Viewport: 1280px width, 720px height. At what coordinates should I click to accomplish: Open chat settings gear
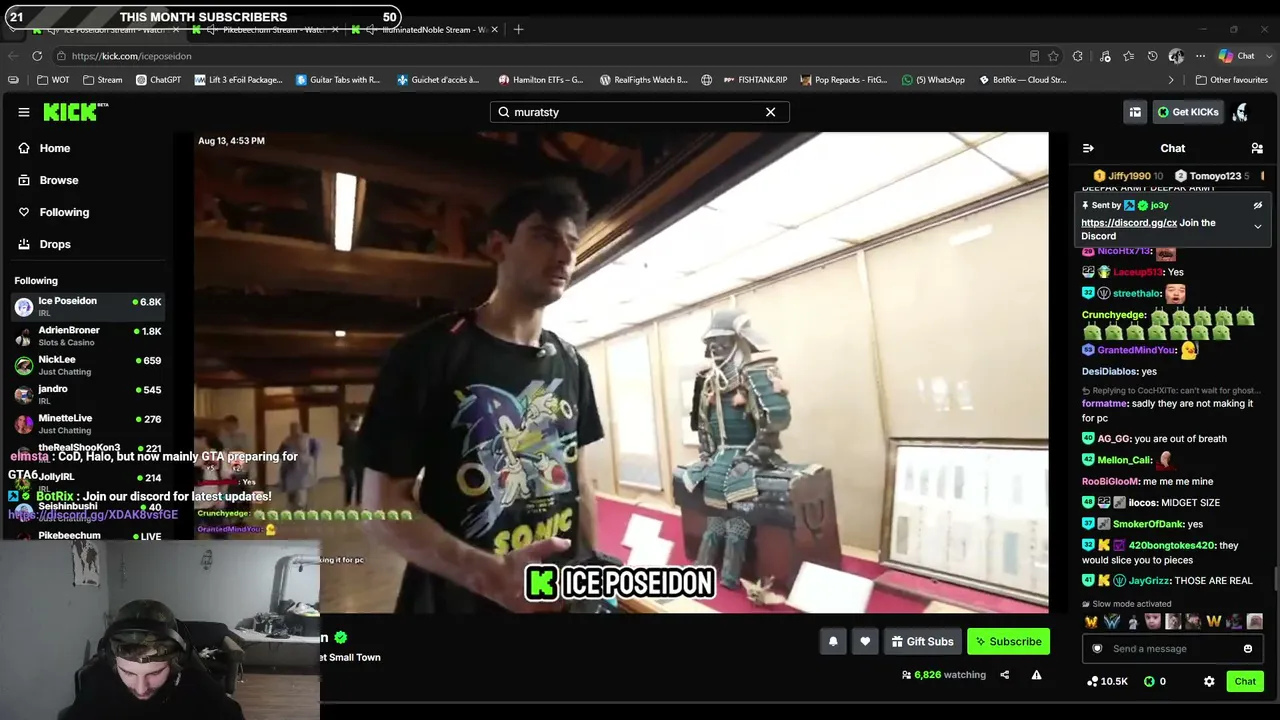point(1209,682)
